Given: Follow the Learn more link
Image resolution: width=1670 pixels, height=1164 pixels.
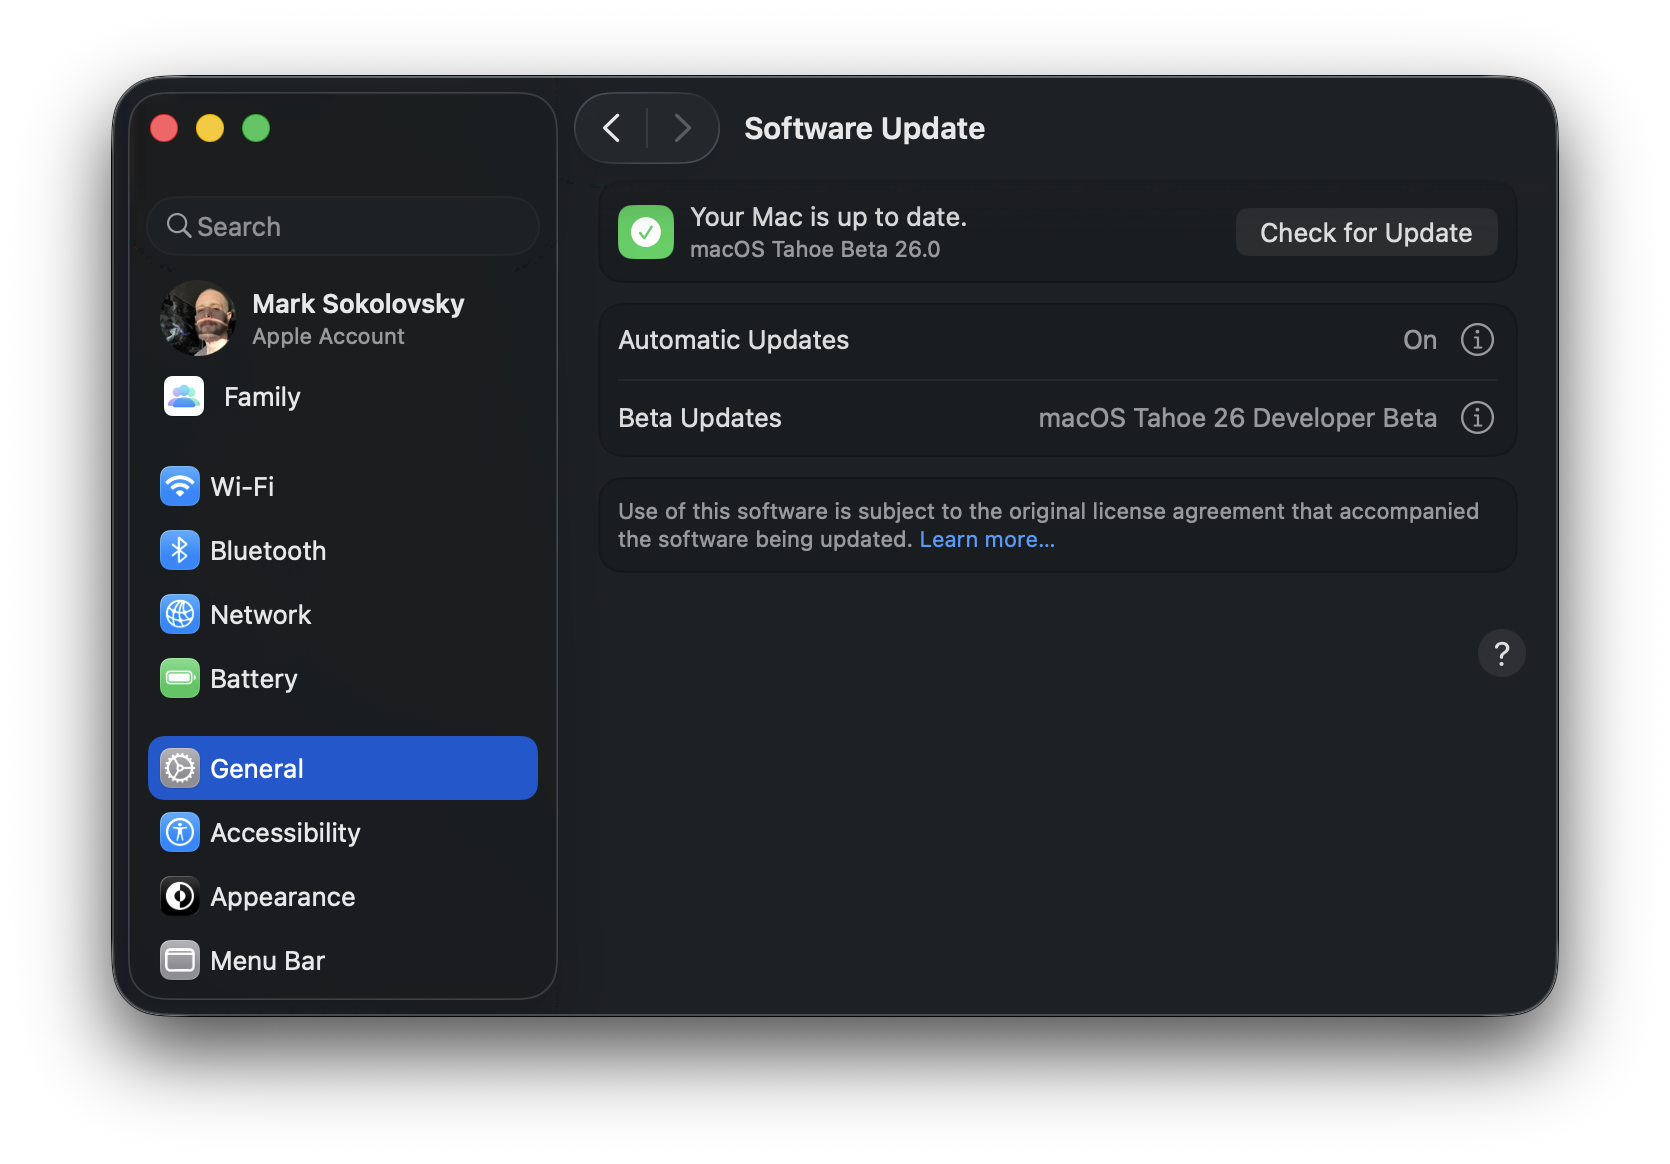Looking at the screenshot, I should (x=987, y=540).
